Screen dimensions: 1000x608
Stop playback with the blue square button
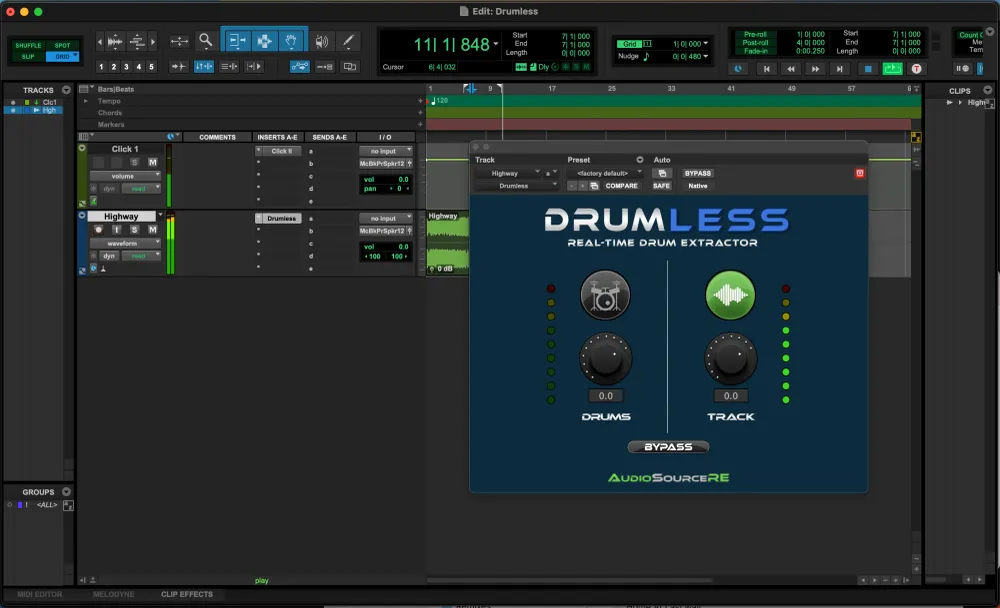[867, 69]
